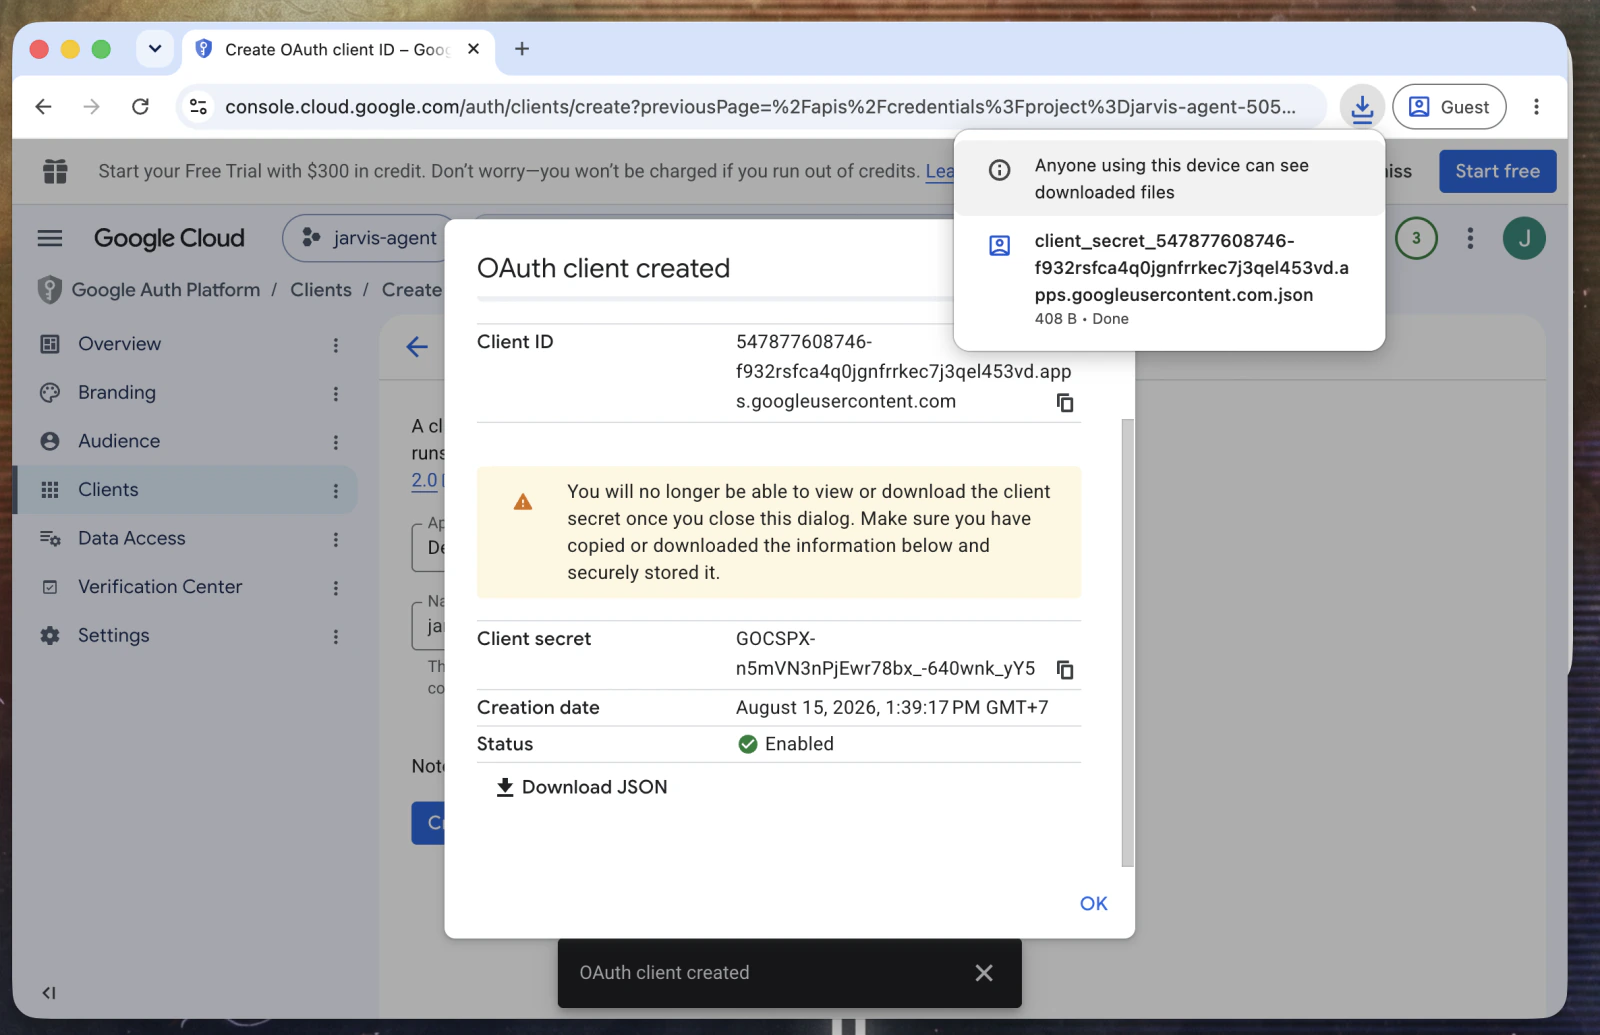Screen dimensions: 1600x1035
Task: Click the free trial gift icon
Action: [55, 171]
